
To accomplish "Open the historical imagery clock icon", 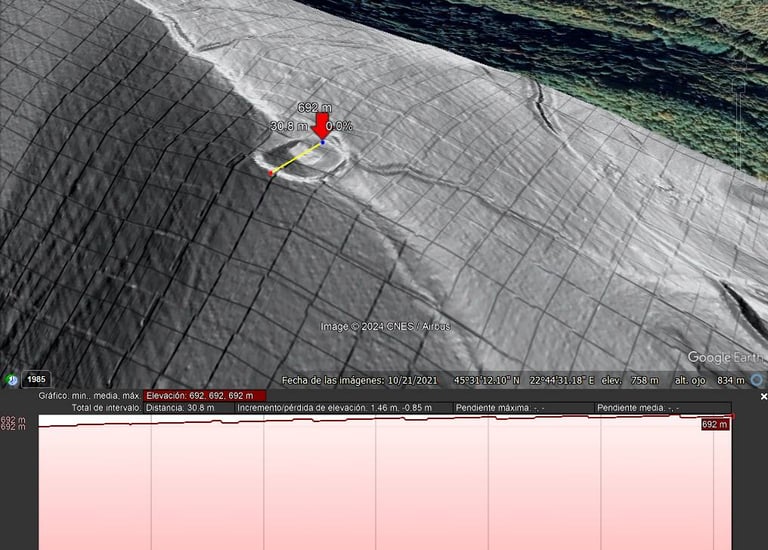I will (x=12, y=380).
